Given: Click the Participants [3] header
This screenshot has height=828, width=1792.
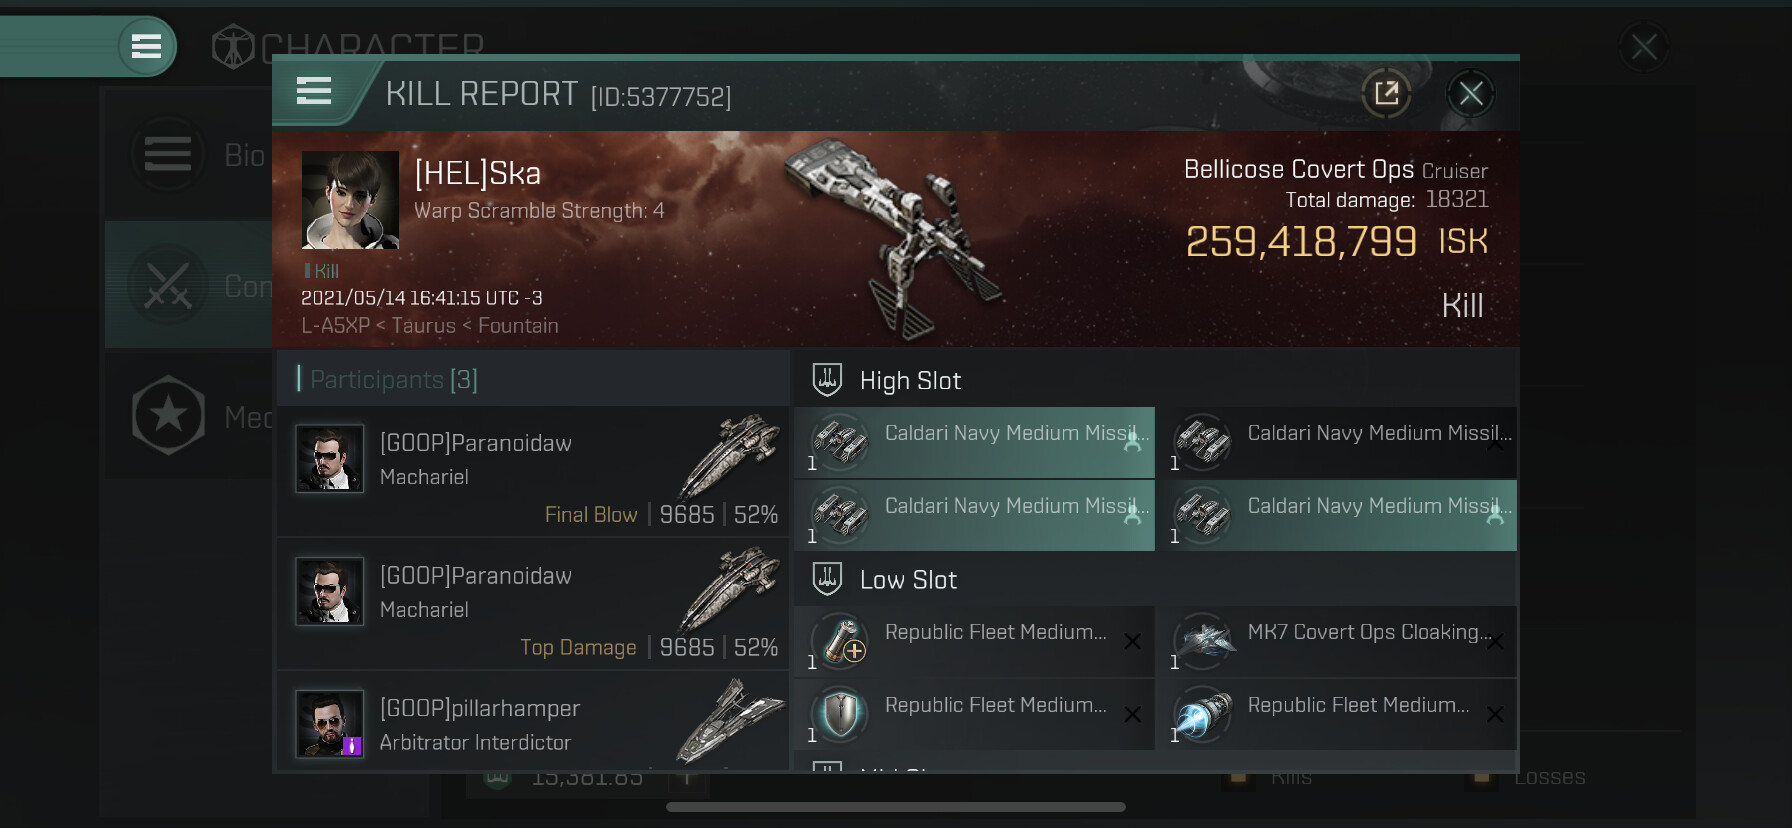Looking at the screenshot, I should click(394, 379).
